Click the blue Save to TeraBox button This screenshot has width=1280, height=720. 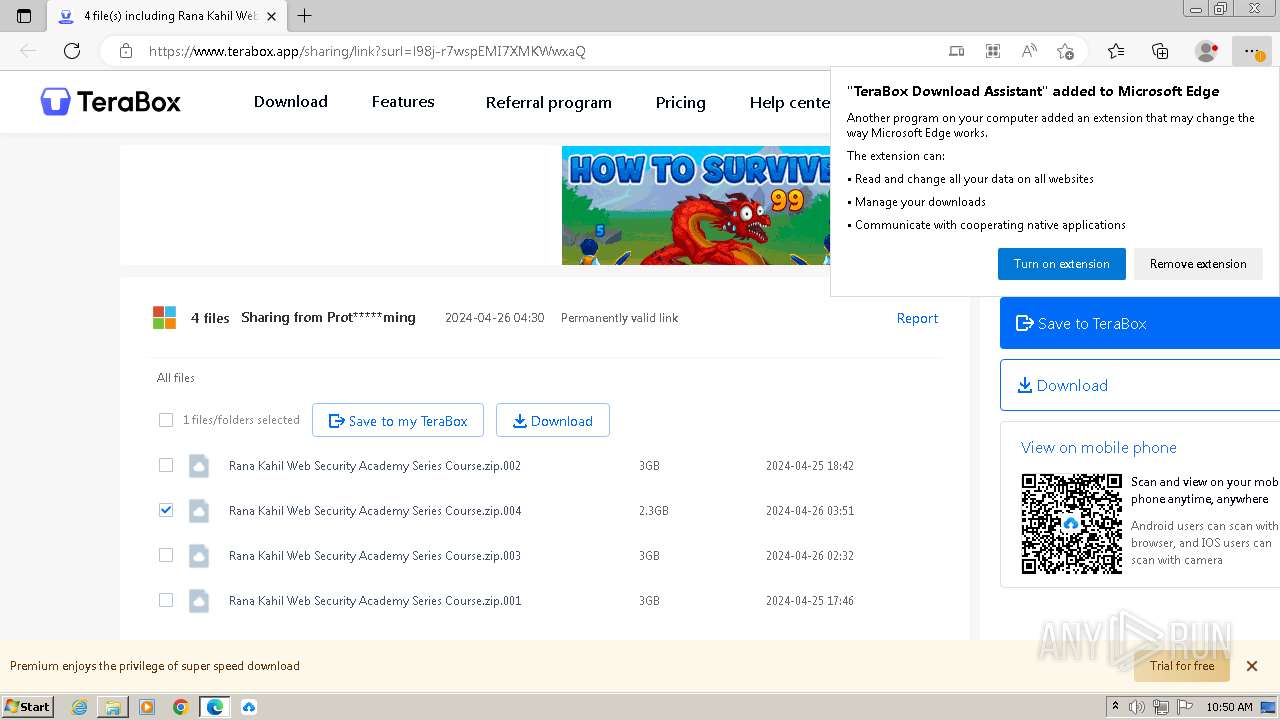[x=1140, y=323]
